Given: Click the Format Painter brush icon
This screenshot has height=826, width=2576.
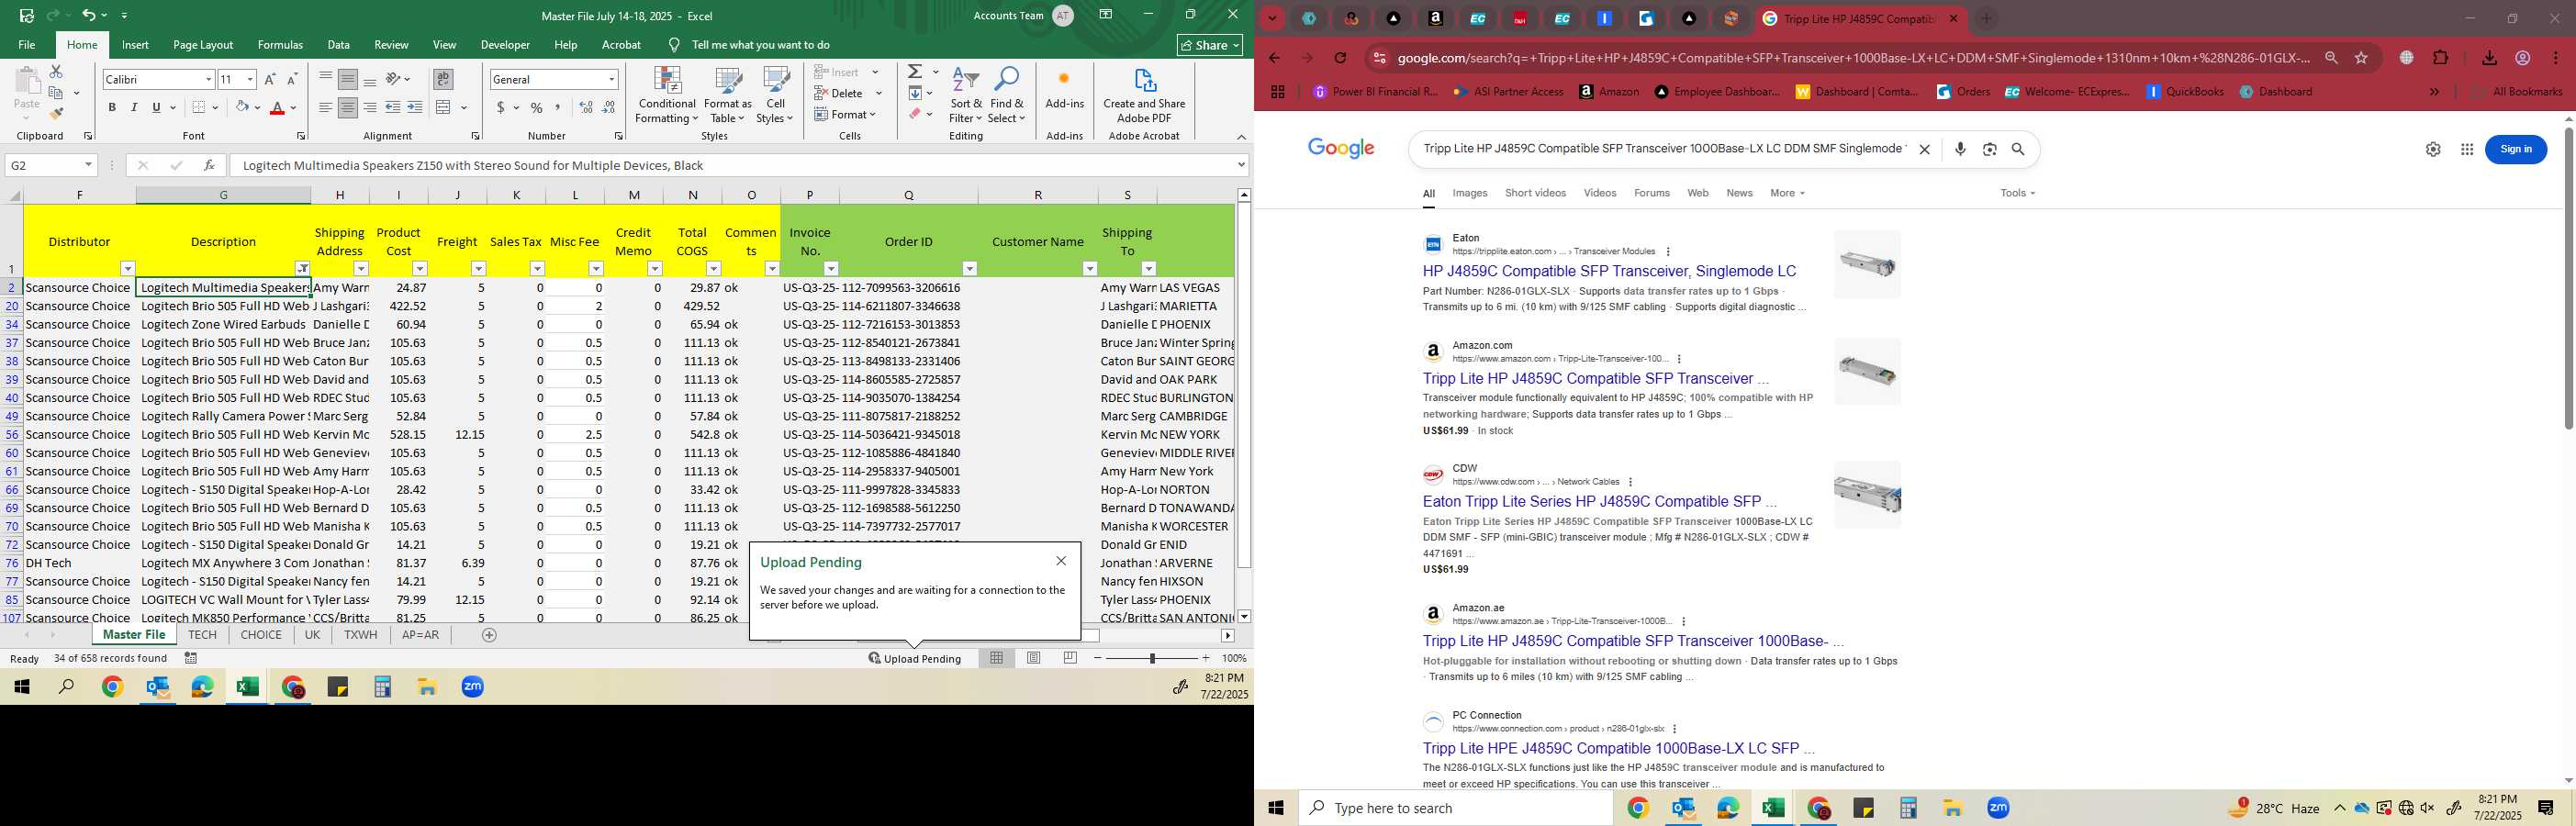Looking at the screenshot, I should click(57, 113).
